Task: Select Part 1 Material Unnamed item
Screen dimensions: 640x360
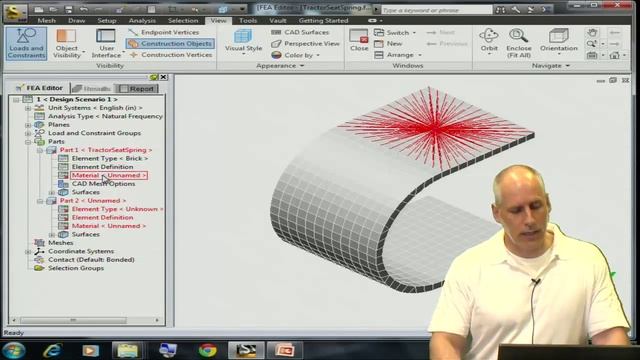Action: [x=109, y=176]
